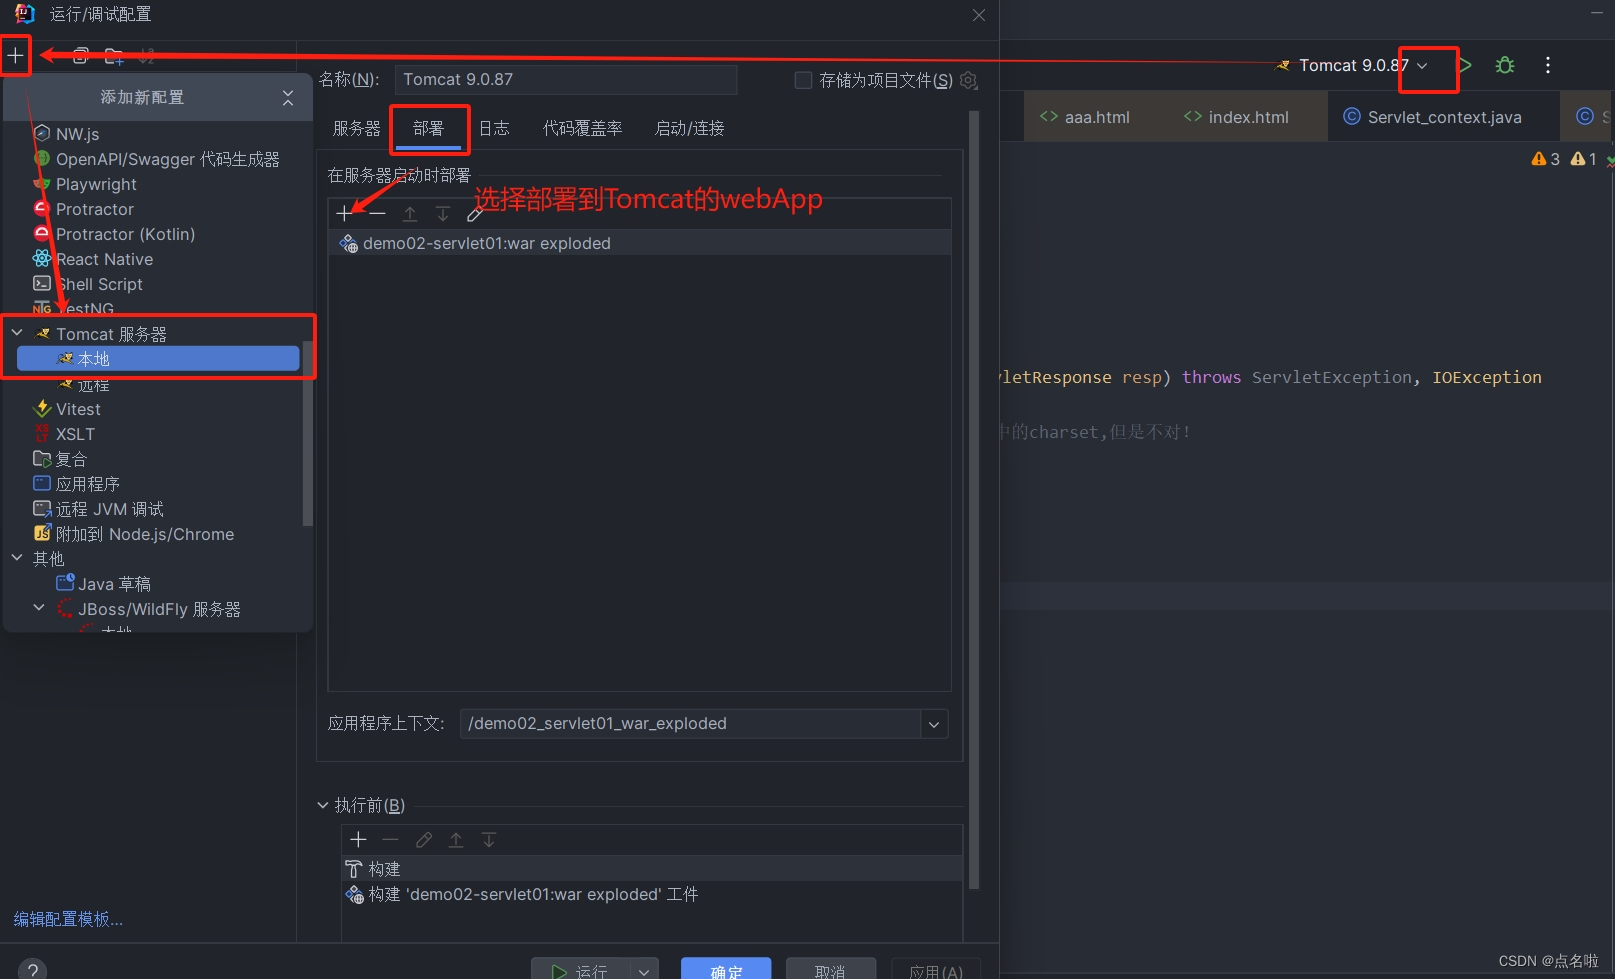Collapse the JBoss/WildFly 服务器 node
The height and width of the screenshot is (979, 1615).
[39, 608]
